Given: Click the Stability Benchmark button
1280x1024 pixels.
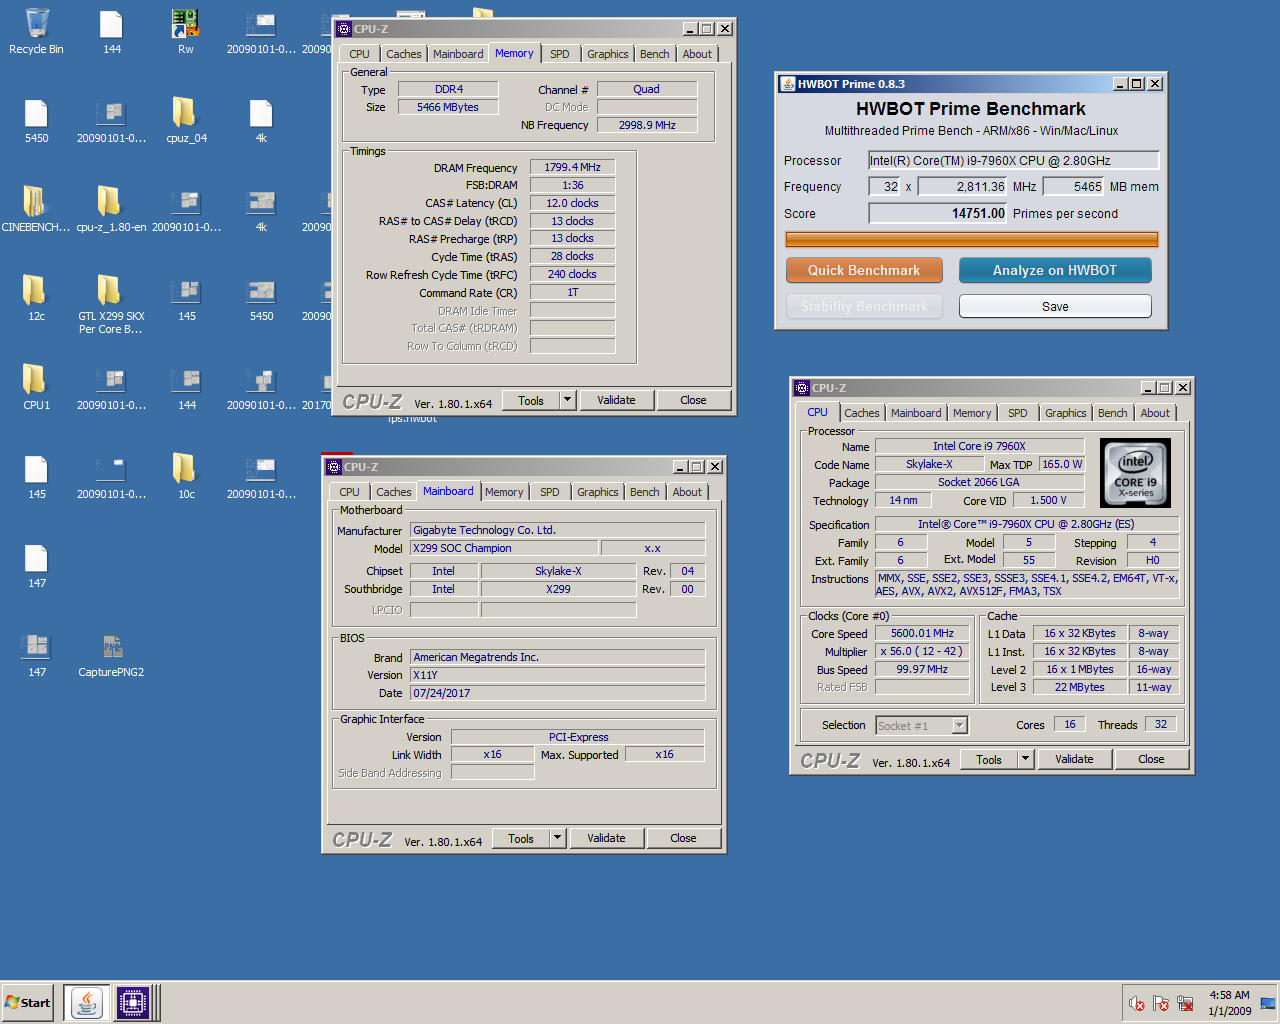Looking at the screenshot, I should point(864,306).
